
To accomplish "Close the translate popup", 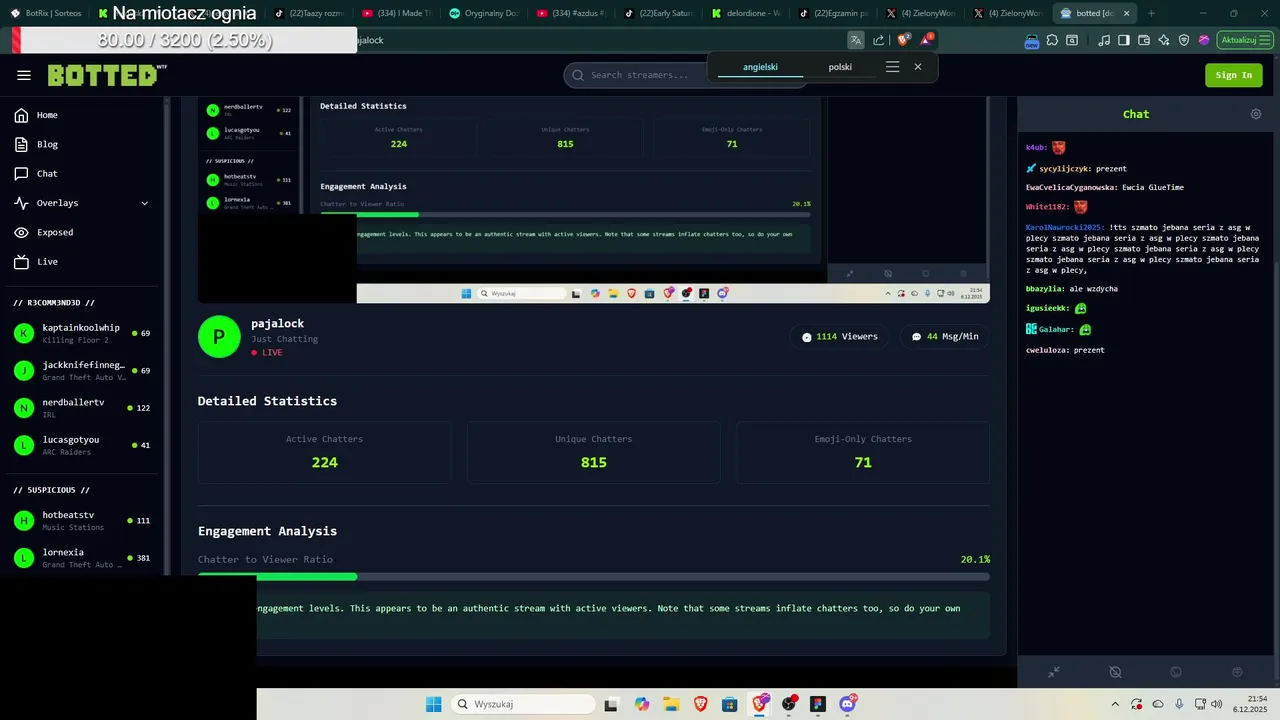I will (x=918, y=67).
